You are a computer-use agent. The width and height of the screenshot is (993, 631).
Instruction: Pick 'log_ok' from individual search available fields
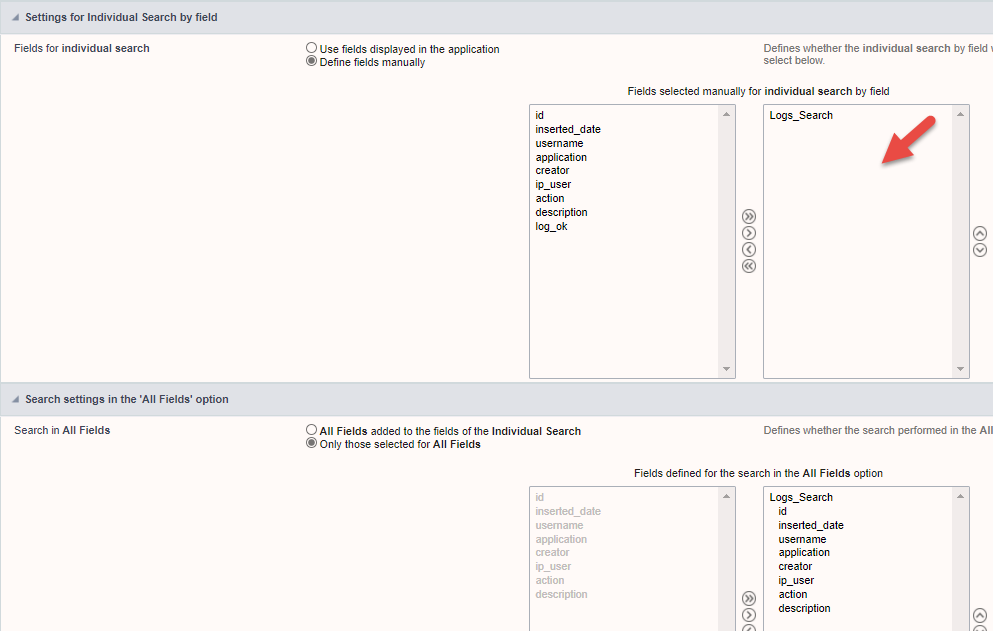pyautogui.click(x=551, y=226)
